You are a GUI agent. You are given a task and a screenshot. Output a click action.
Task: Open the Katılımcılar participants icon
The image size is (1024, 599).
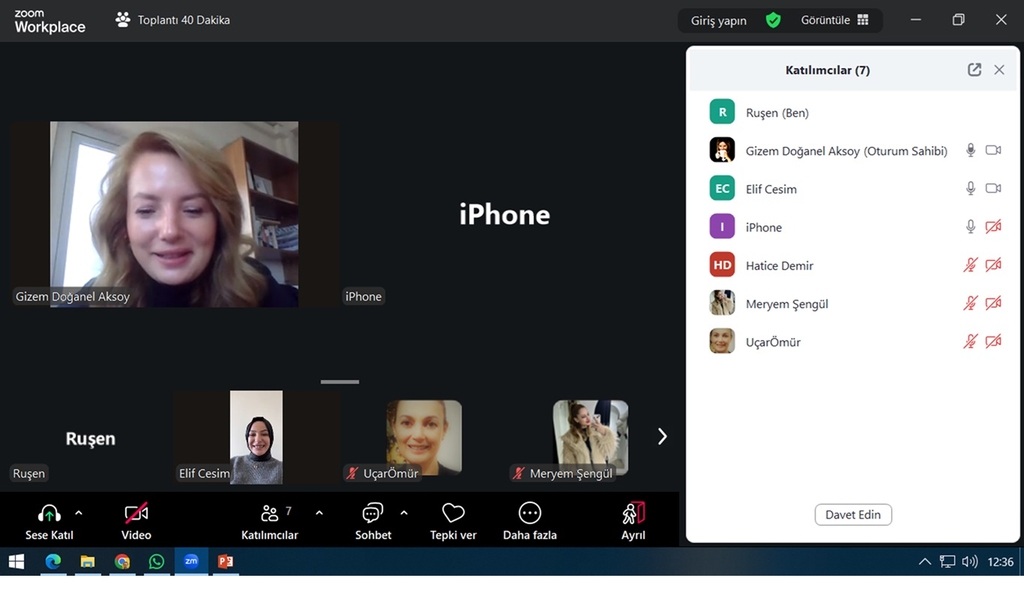click(270, 514)
